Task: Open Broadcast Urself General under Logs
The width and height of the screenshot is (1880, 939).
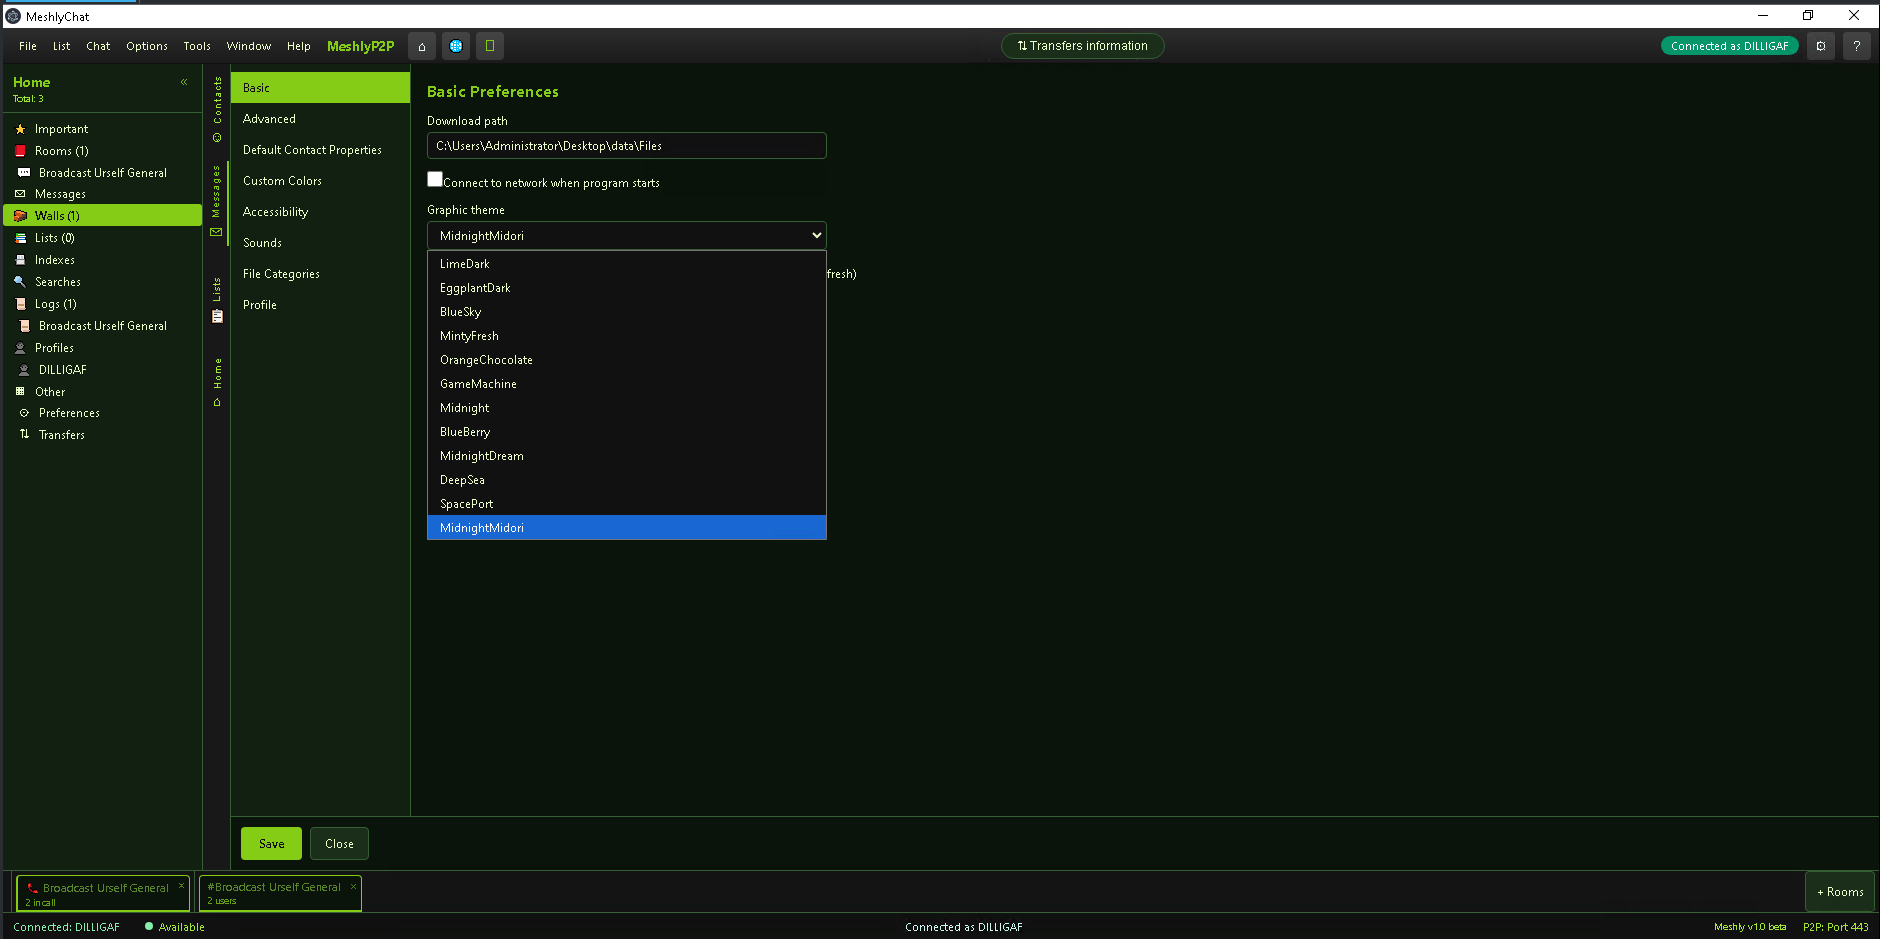Action: (102, 326)
